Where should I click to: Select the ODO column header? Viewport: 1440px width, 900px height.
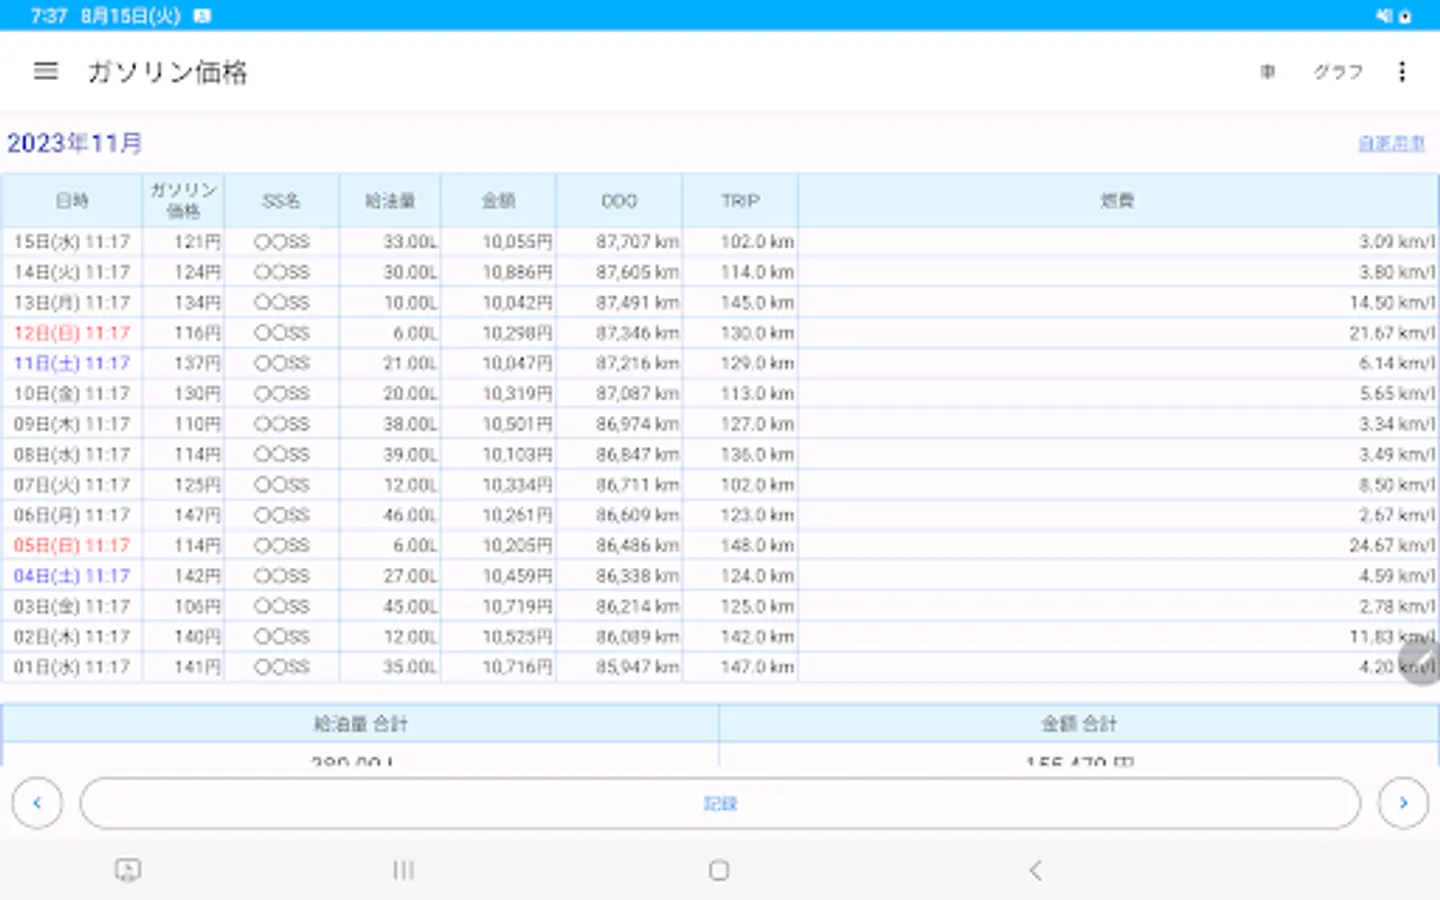click(619, 200)
